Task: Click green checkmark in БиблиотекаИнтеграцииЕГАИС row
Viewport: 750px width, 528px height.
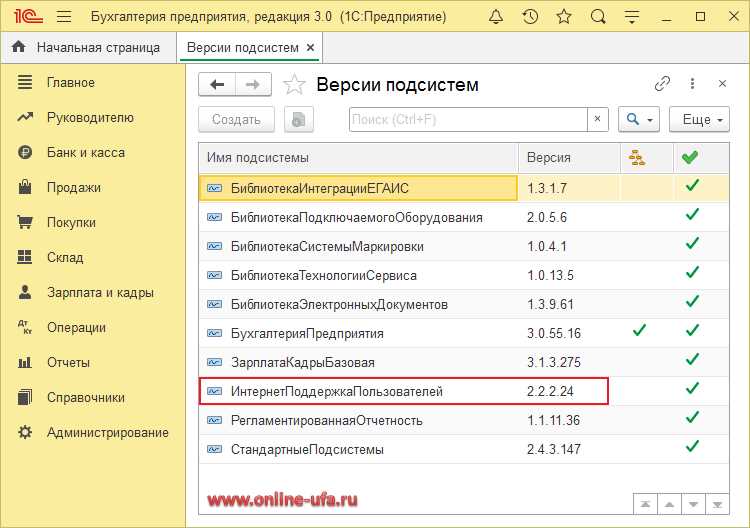Action: tap(692, 185)
